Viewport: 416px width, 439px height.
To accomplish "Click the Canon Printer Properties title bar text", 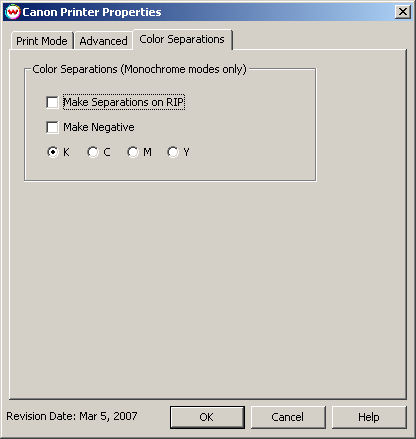I will point(92,12).
